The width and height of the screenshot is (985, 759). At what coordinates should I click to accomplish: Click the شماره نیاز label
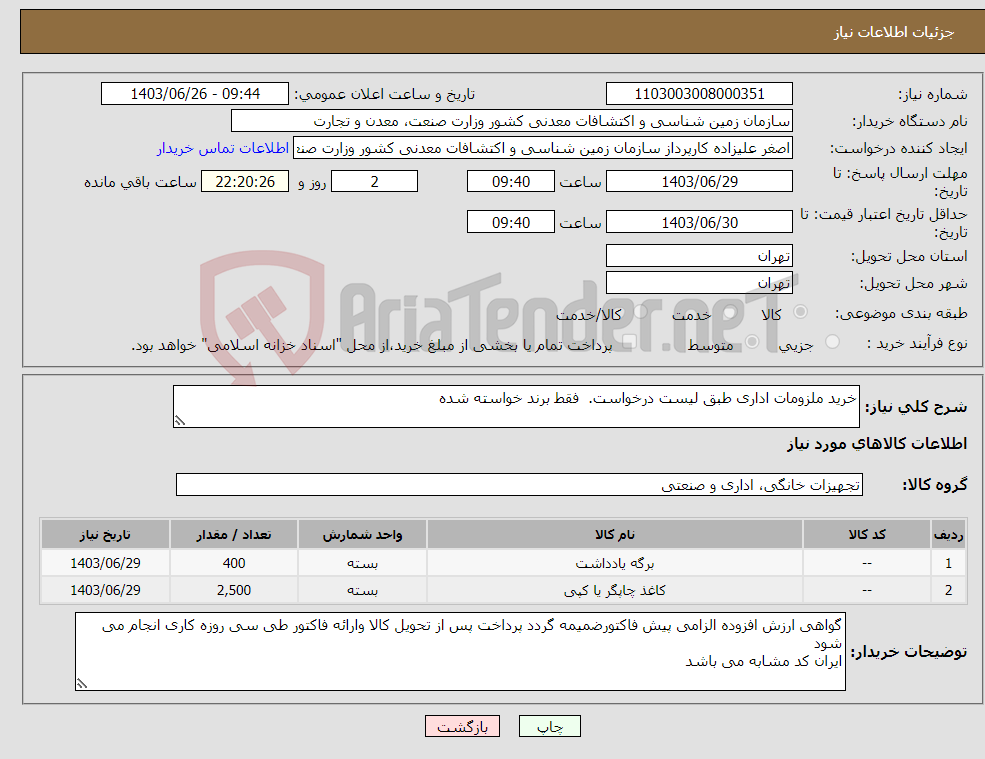coord(933,94)
